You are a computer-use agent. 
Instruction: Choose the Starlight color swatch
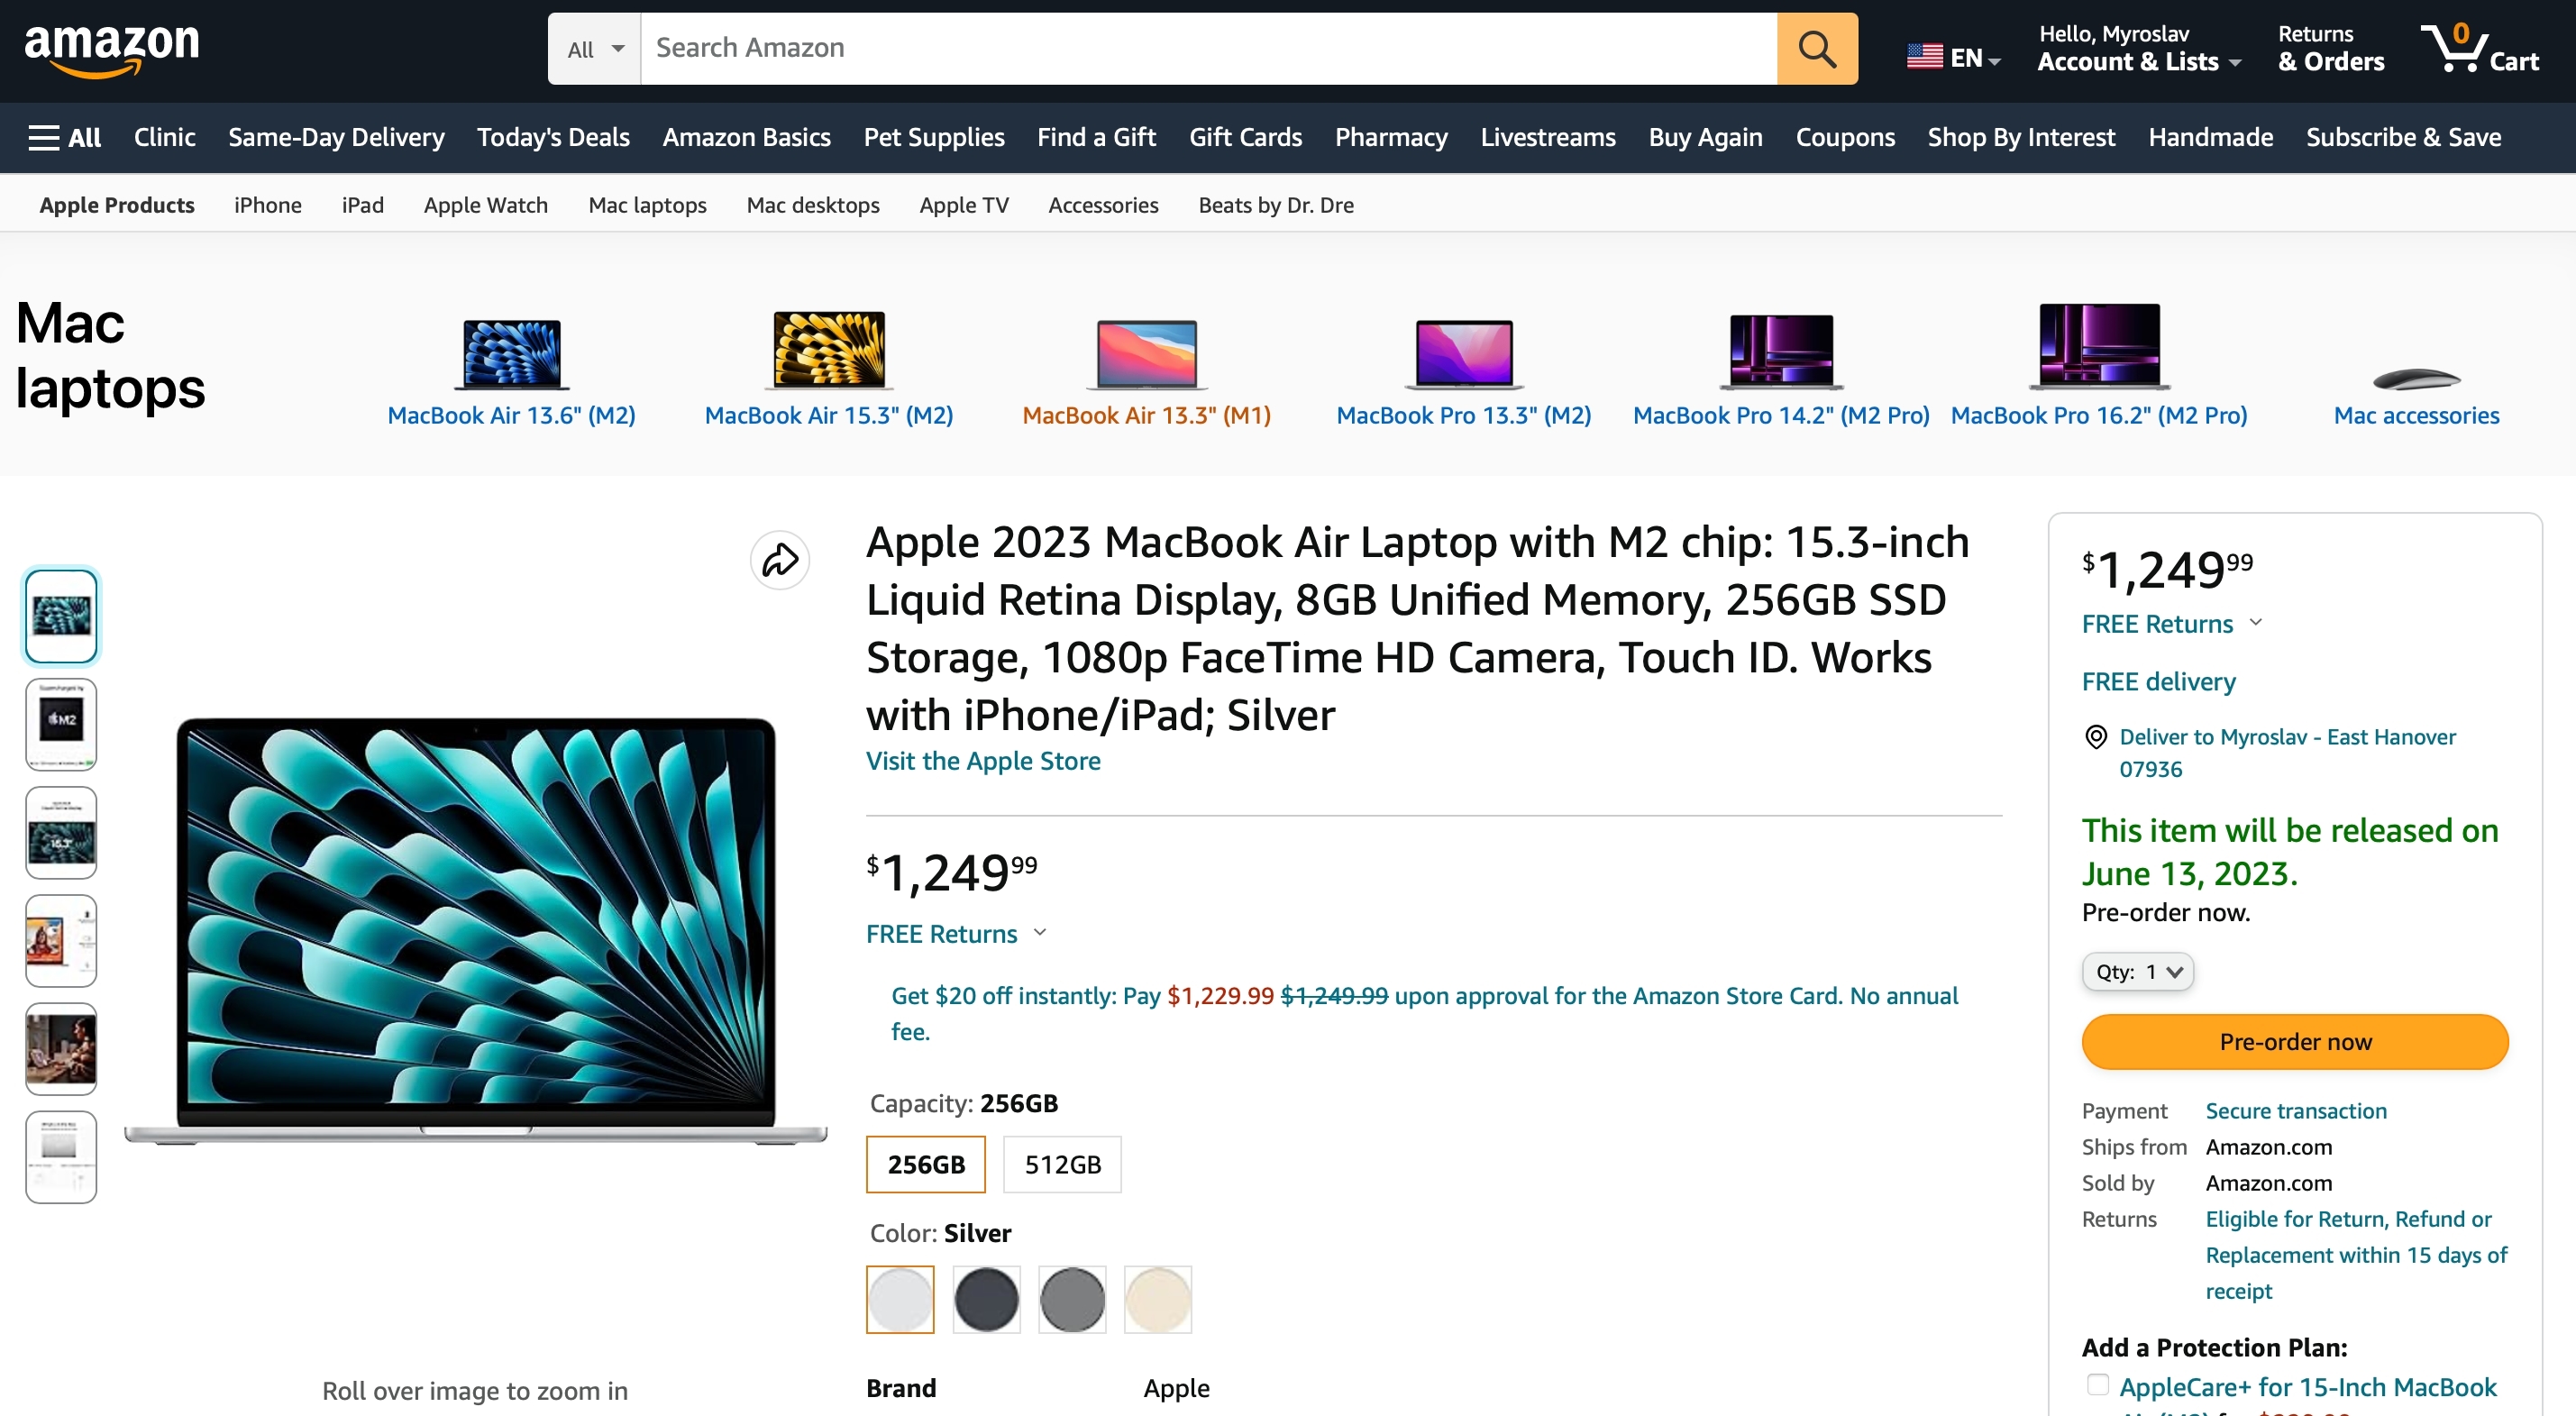pyautogui.click(x=1157, y=1299)
